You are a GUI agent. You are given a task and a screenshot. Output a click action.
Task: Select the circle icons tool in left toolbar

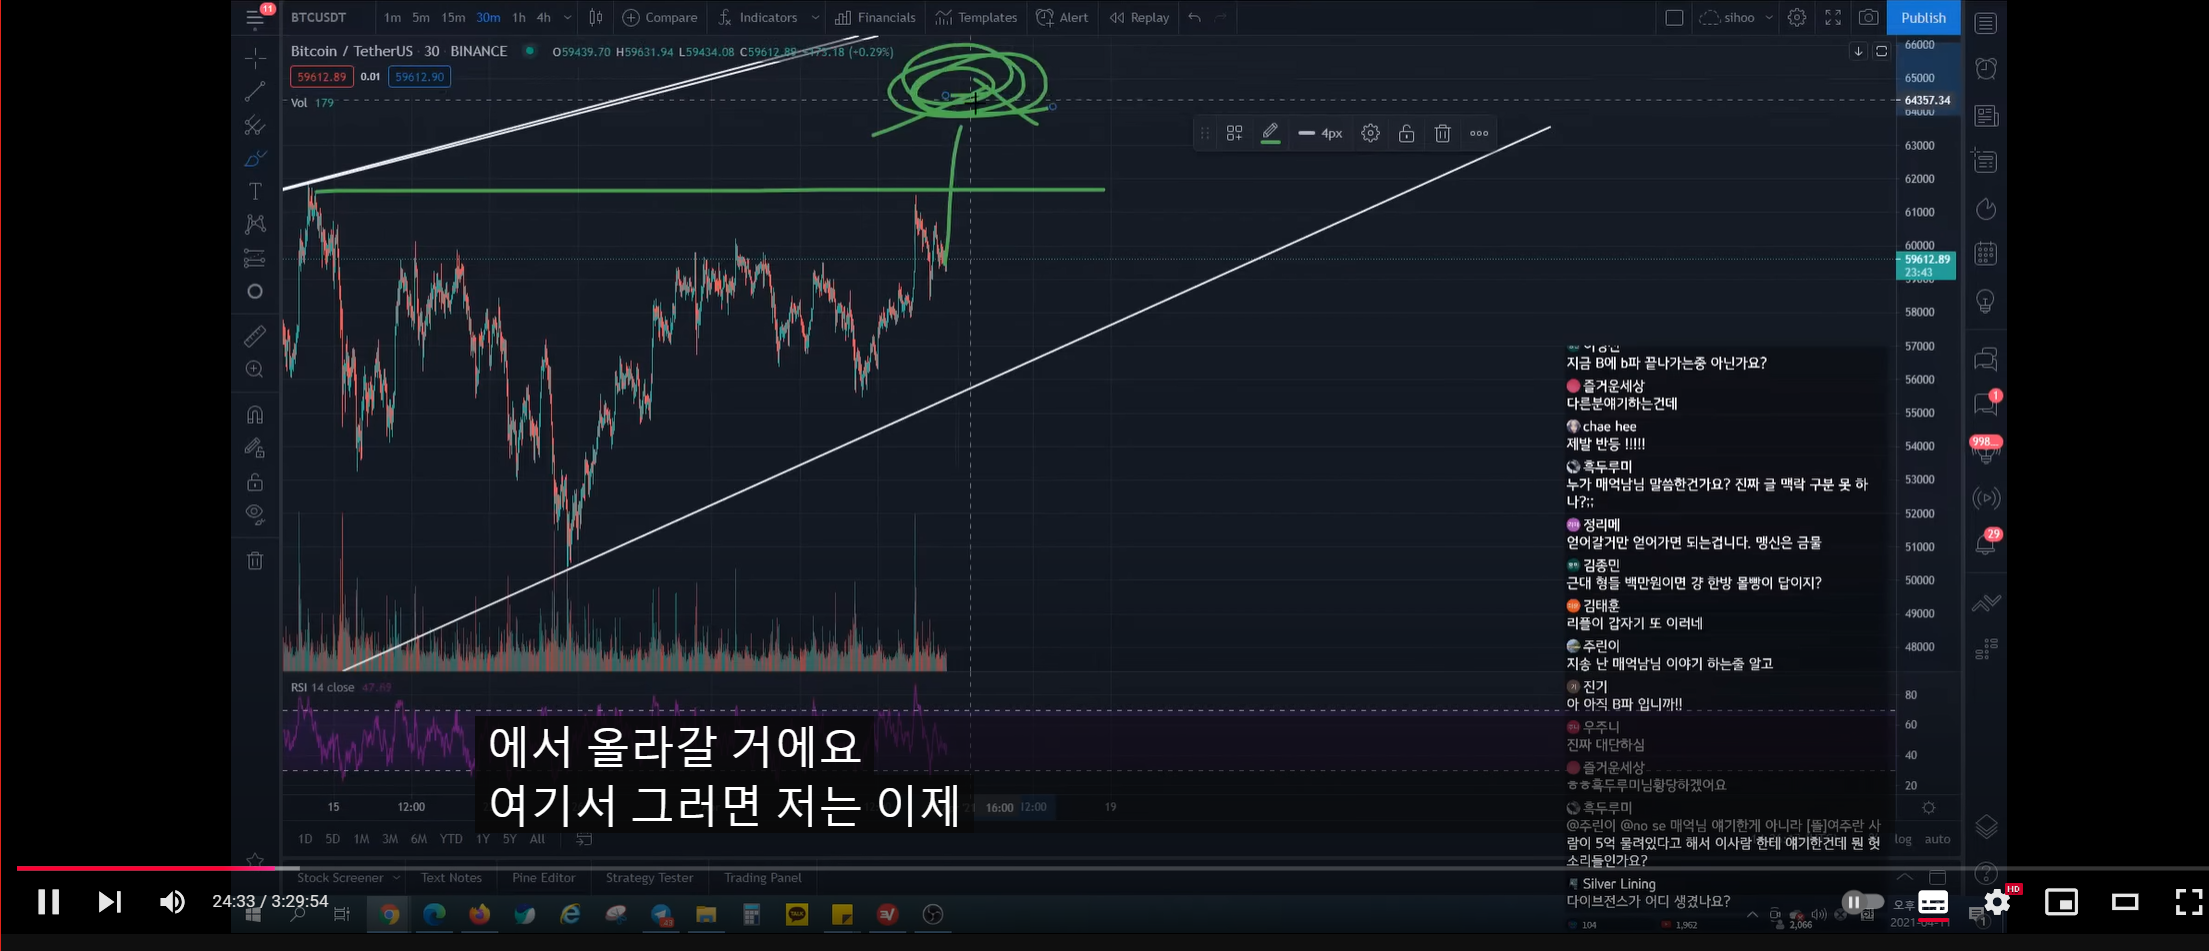coord(255,291)
